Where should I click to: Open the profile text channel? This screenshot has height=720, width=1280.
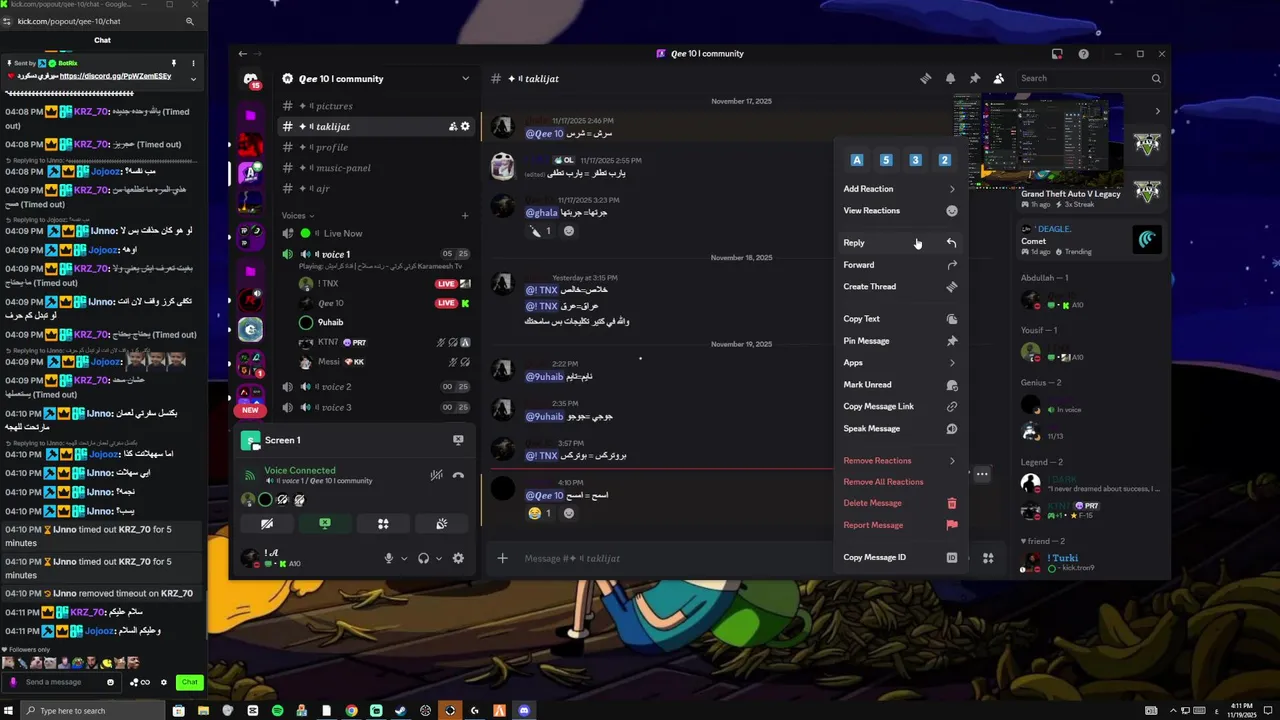[375, 147]
